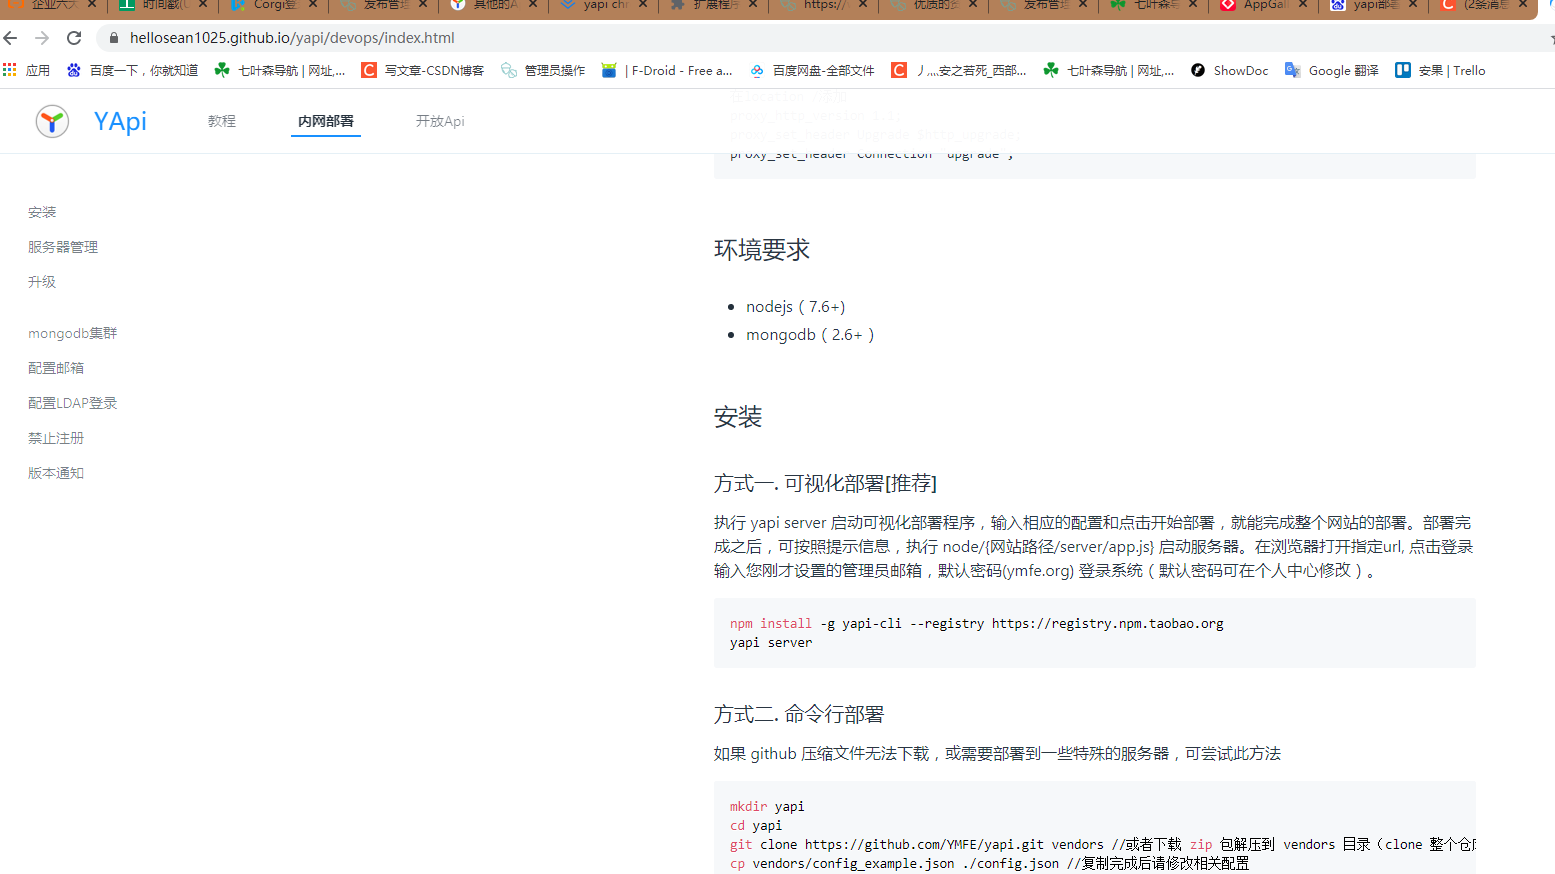Click the F-Droid bookmark icon

point(609,70)
